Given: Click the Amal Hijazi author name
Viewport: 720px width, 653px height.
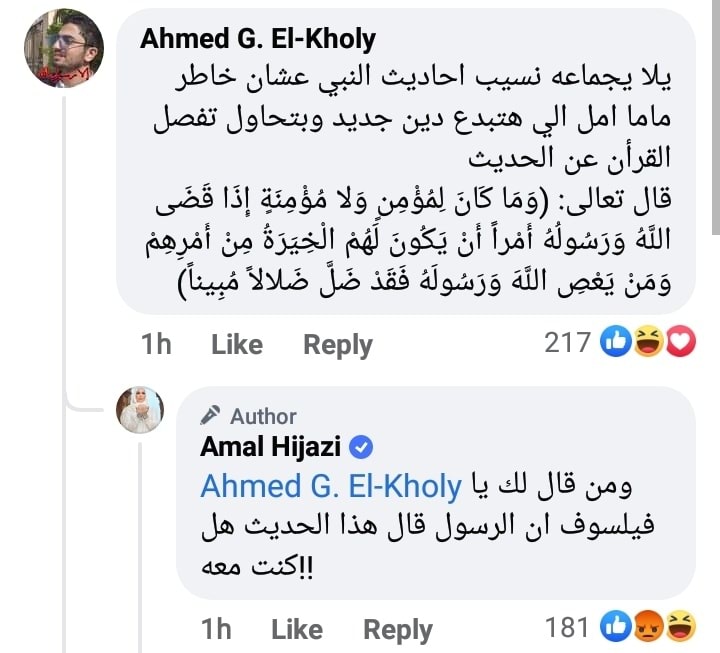Looking at the screenshot, I should point(270,446).
